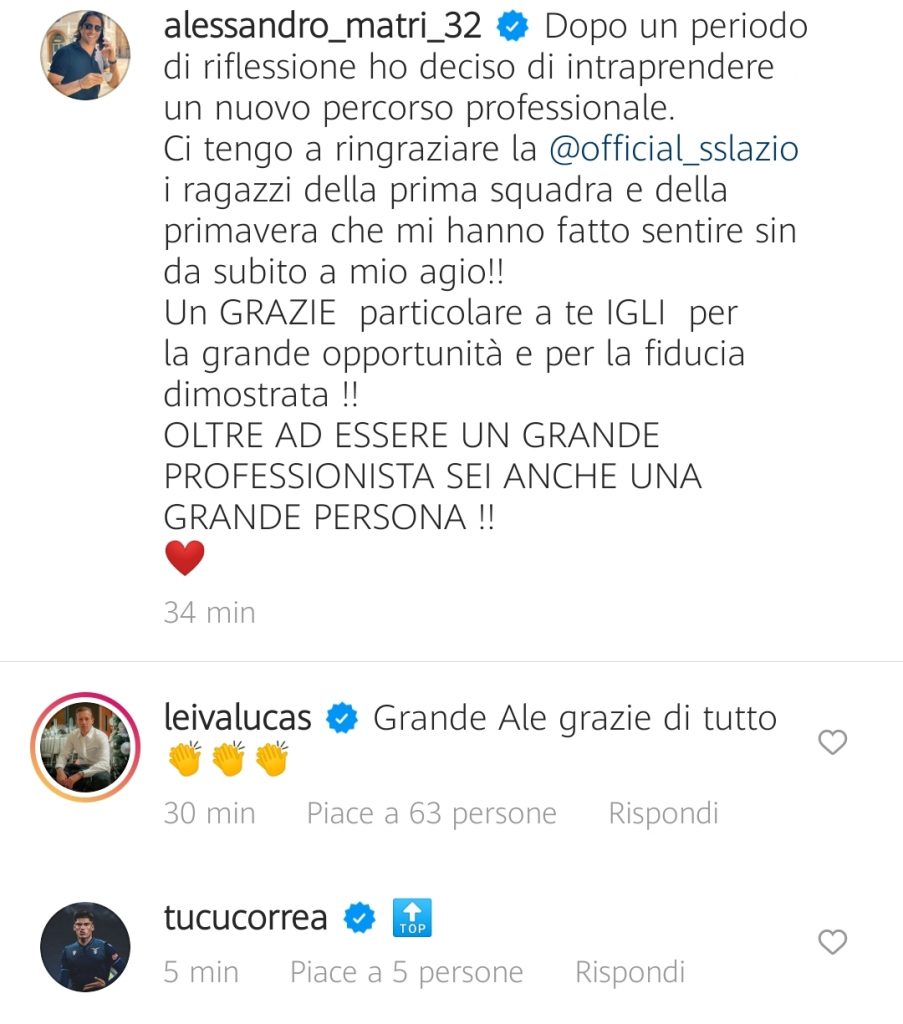Click the TOP arrow emoji
Screen dimensions: 903x1024
point(412,918)
